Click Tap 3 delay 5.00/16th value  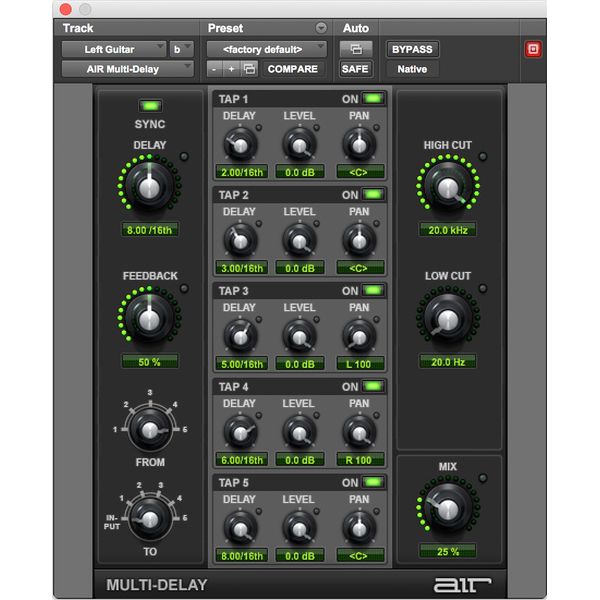coord(242,364)
